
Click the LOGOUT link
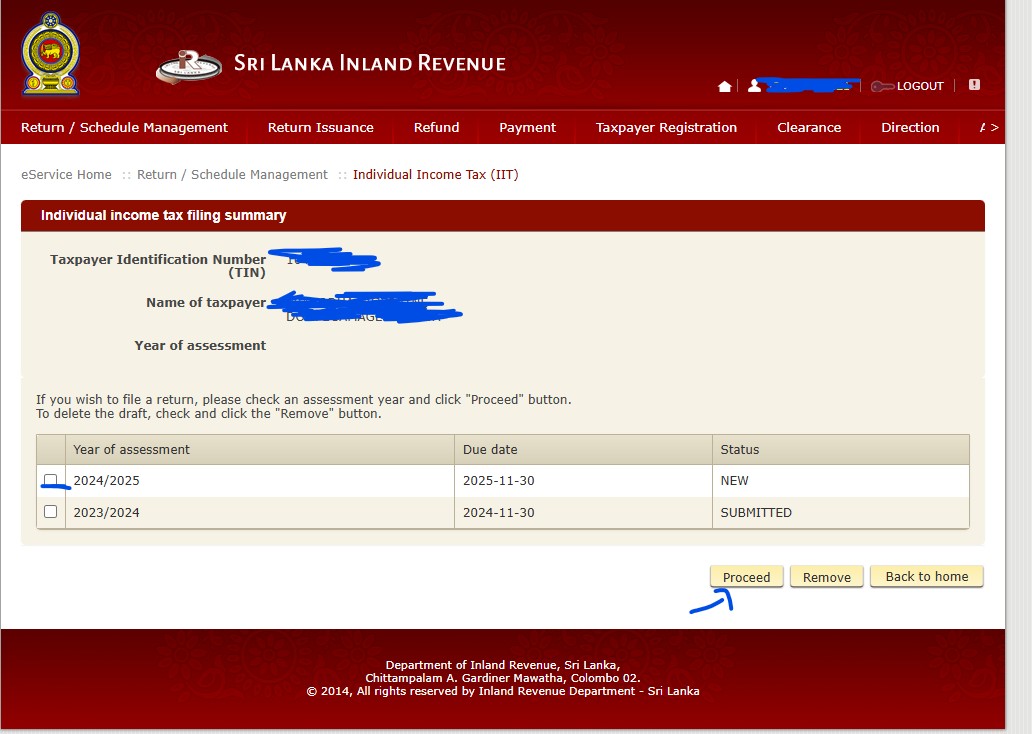click(920, 87)
